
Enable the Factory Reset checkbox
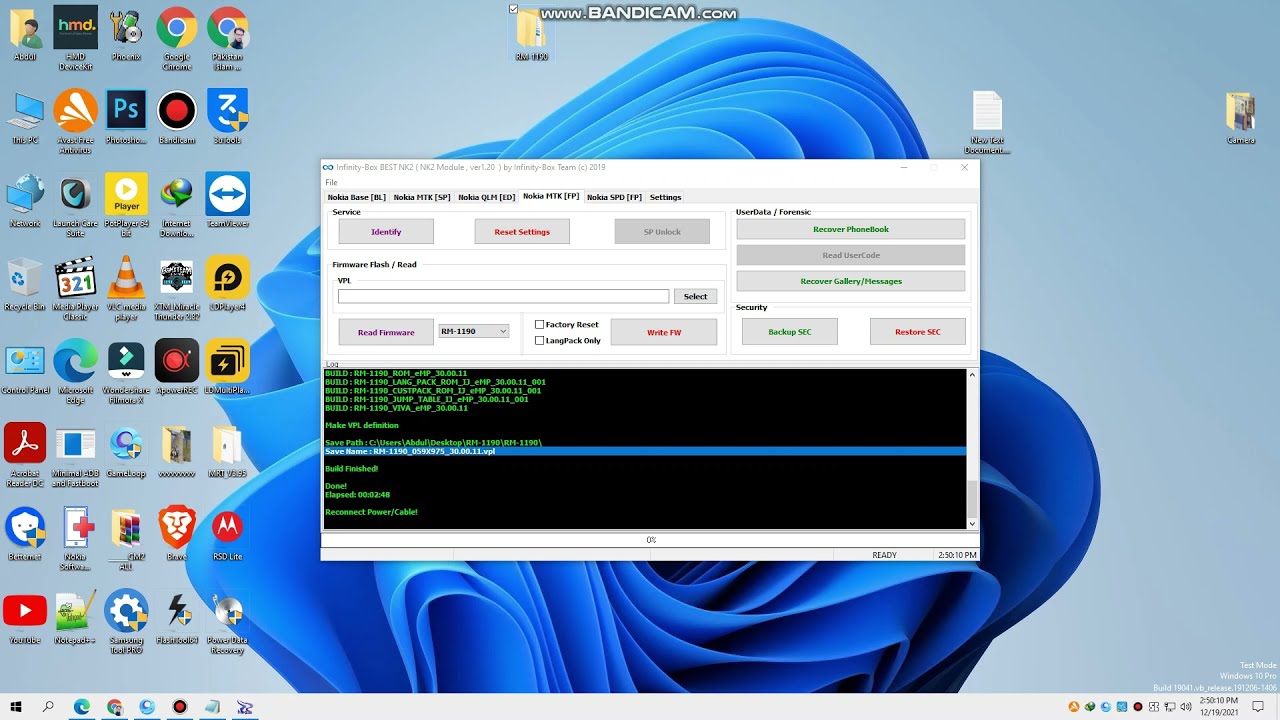coord(540,324)
